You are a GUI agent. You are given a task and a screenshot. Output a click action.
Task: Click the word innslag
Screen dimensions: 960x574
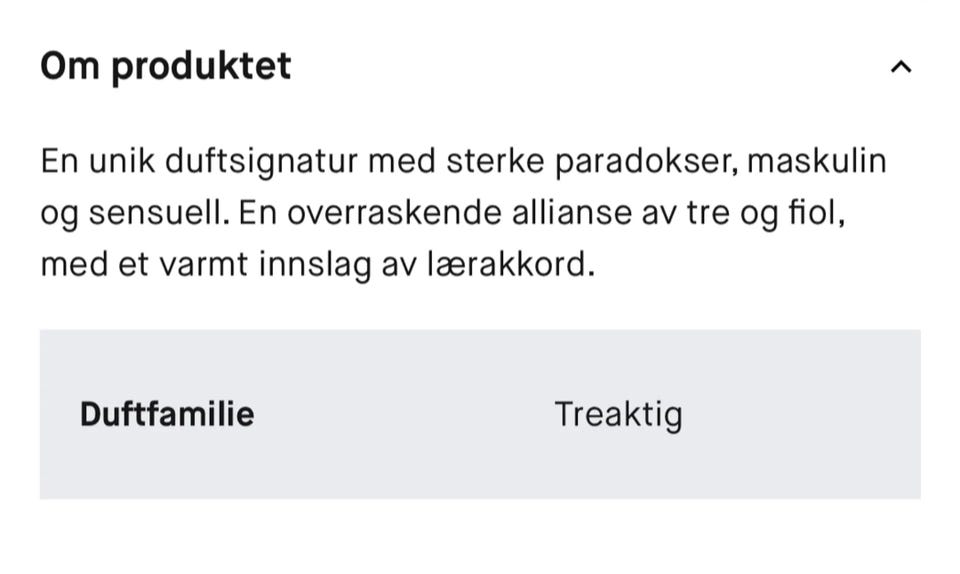[315, 266]
